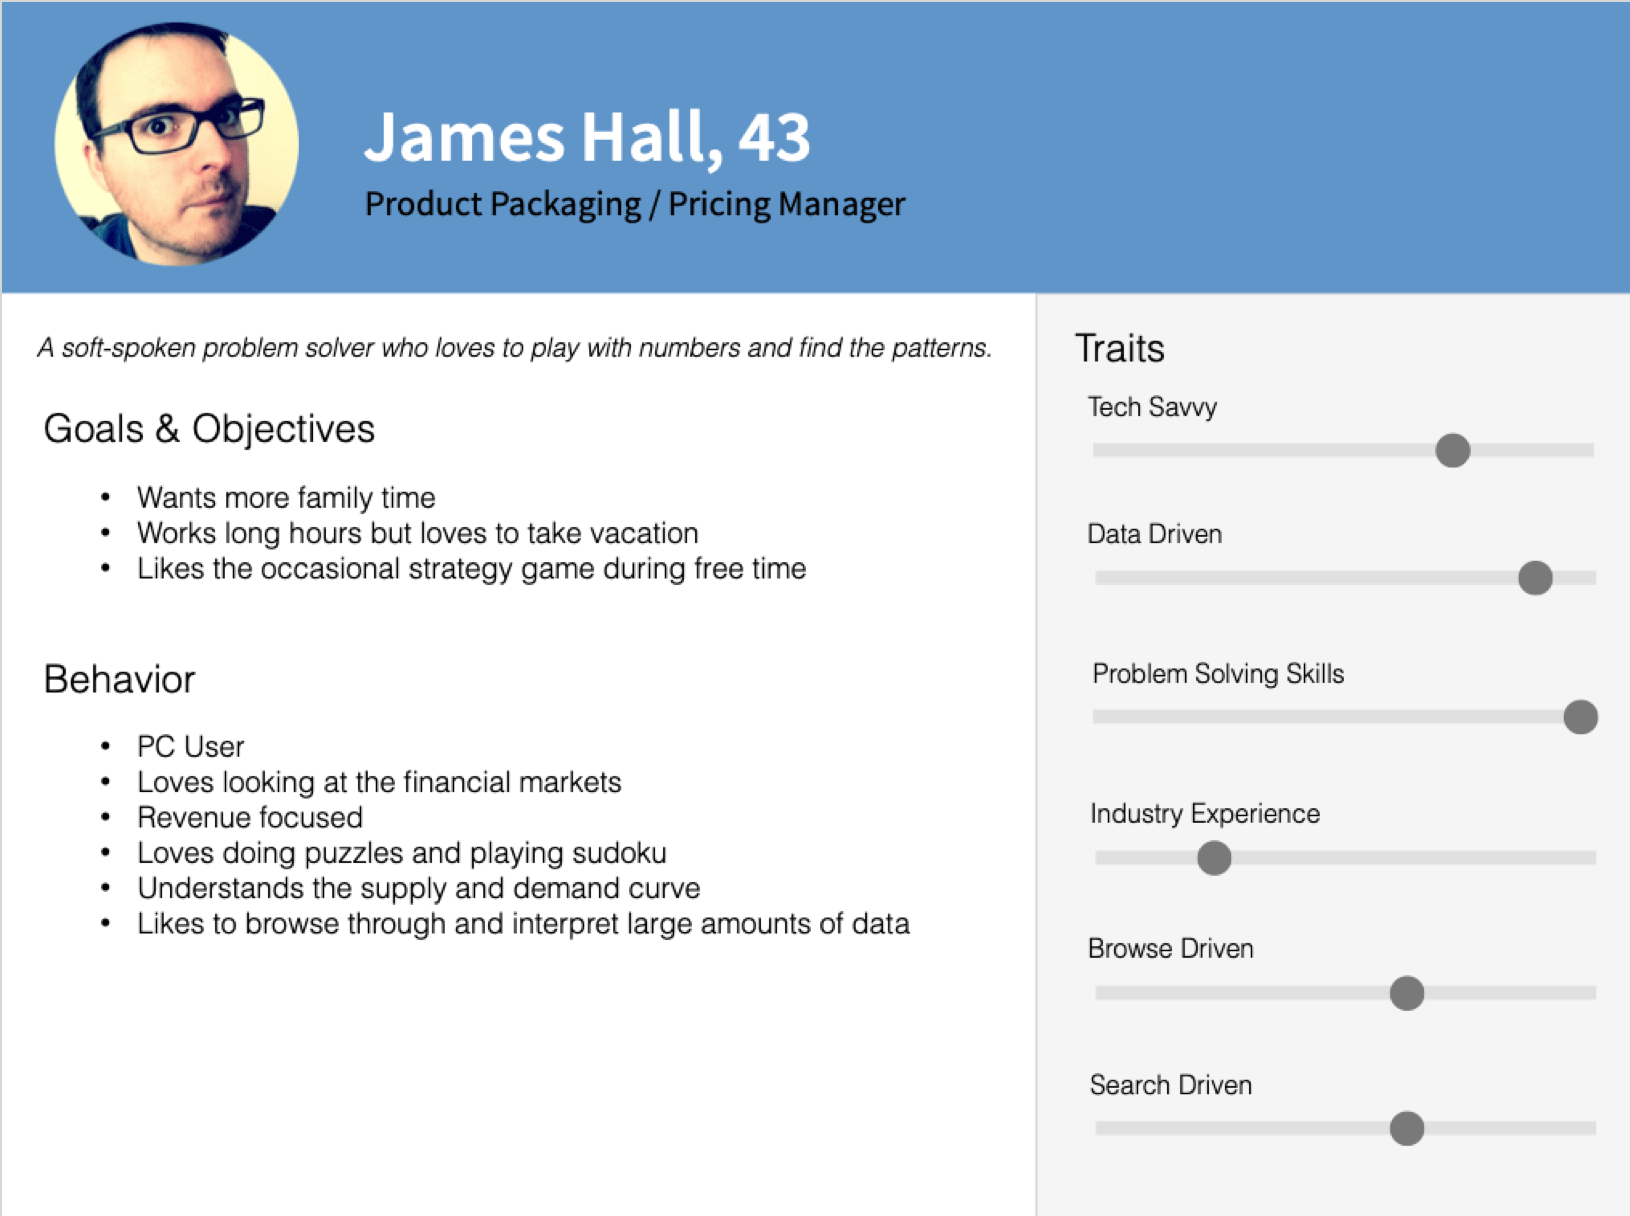The image size is (1630, 1216).
Task: Select the James Hall, 43 name heading
Action: point(587,137)
